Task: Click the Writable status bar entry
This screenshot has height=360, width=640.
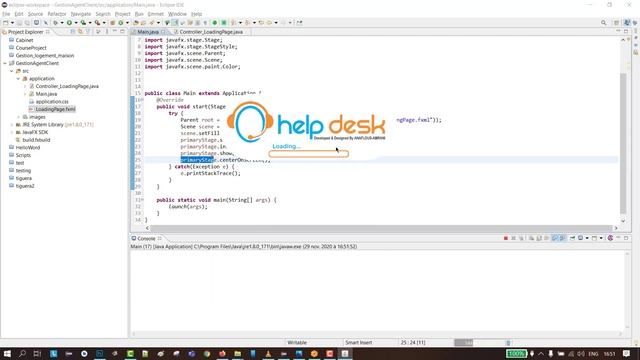Action: (297, 343)
